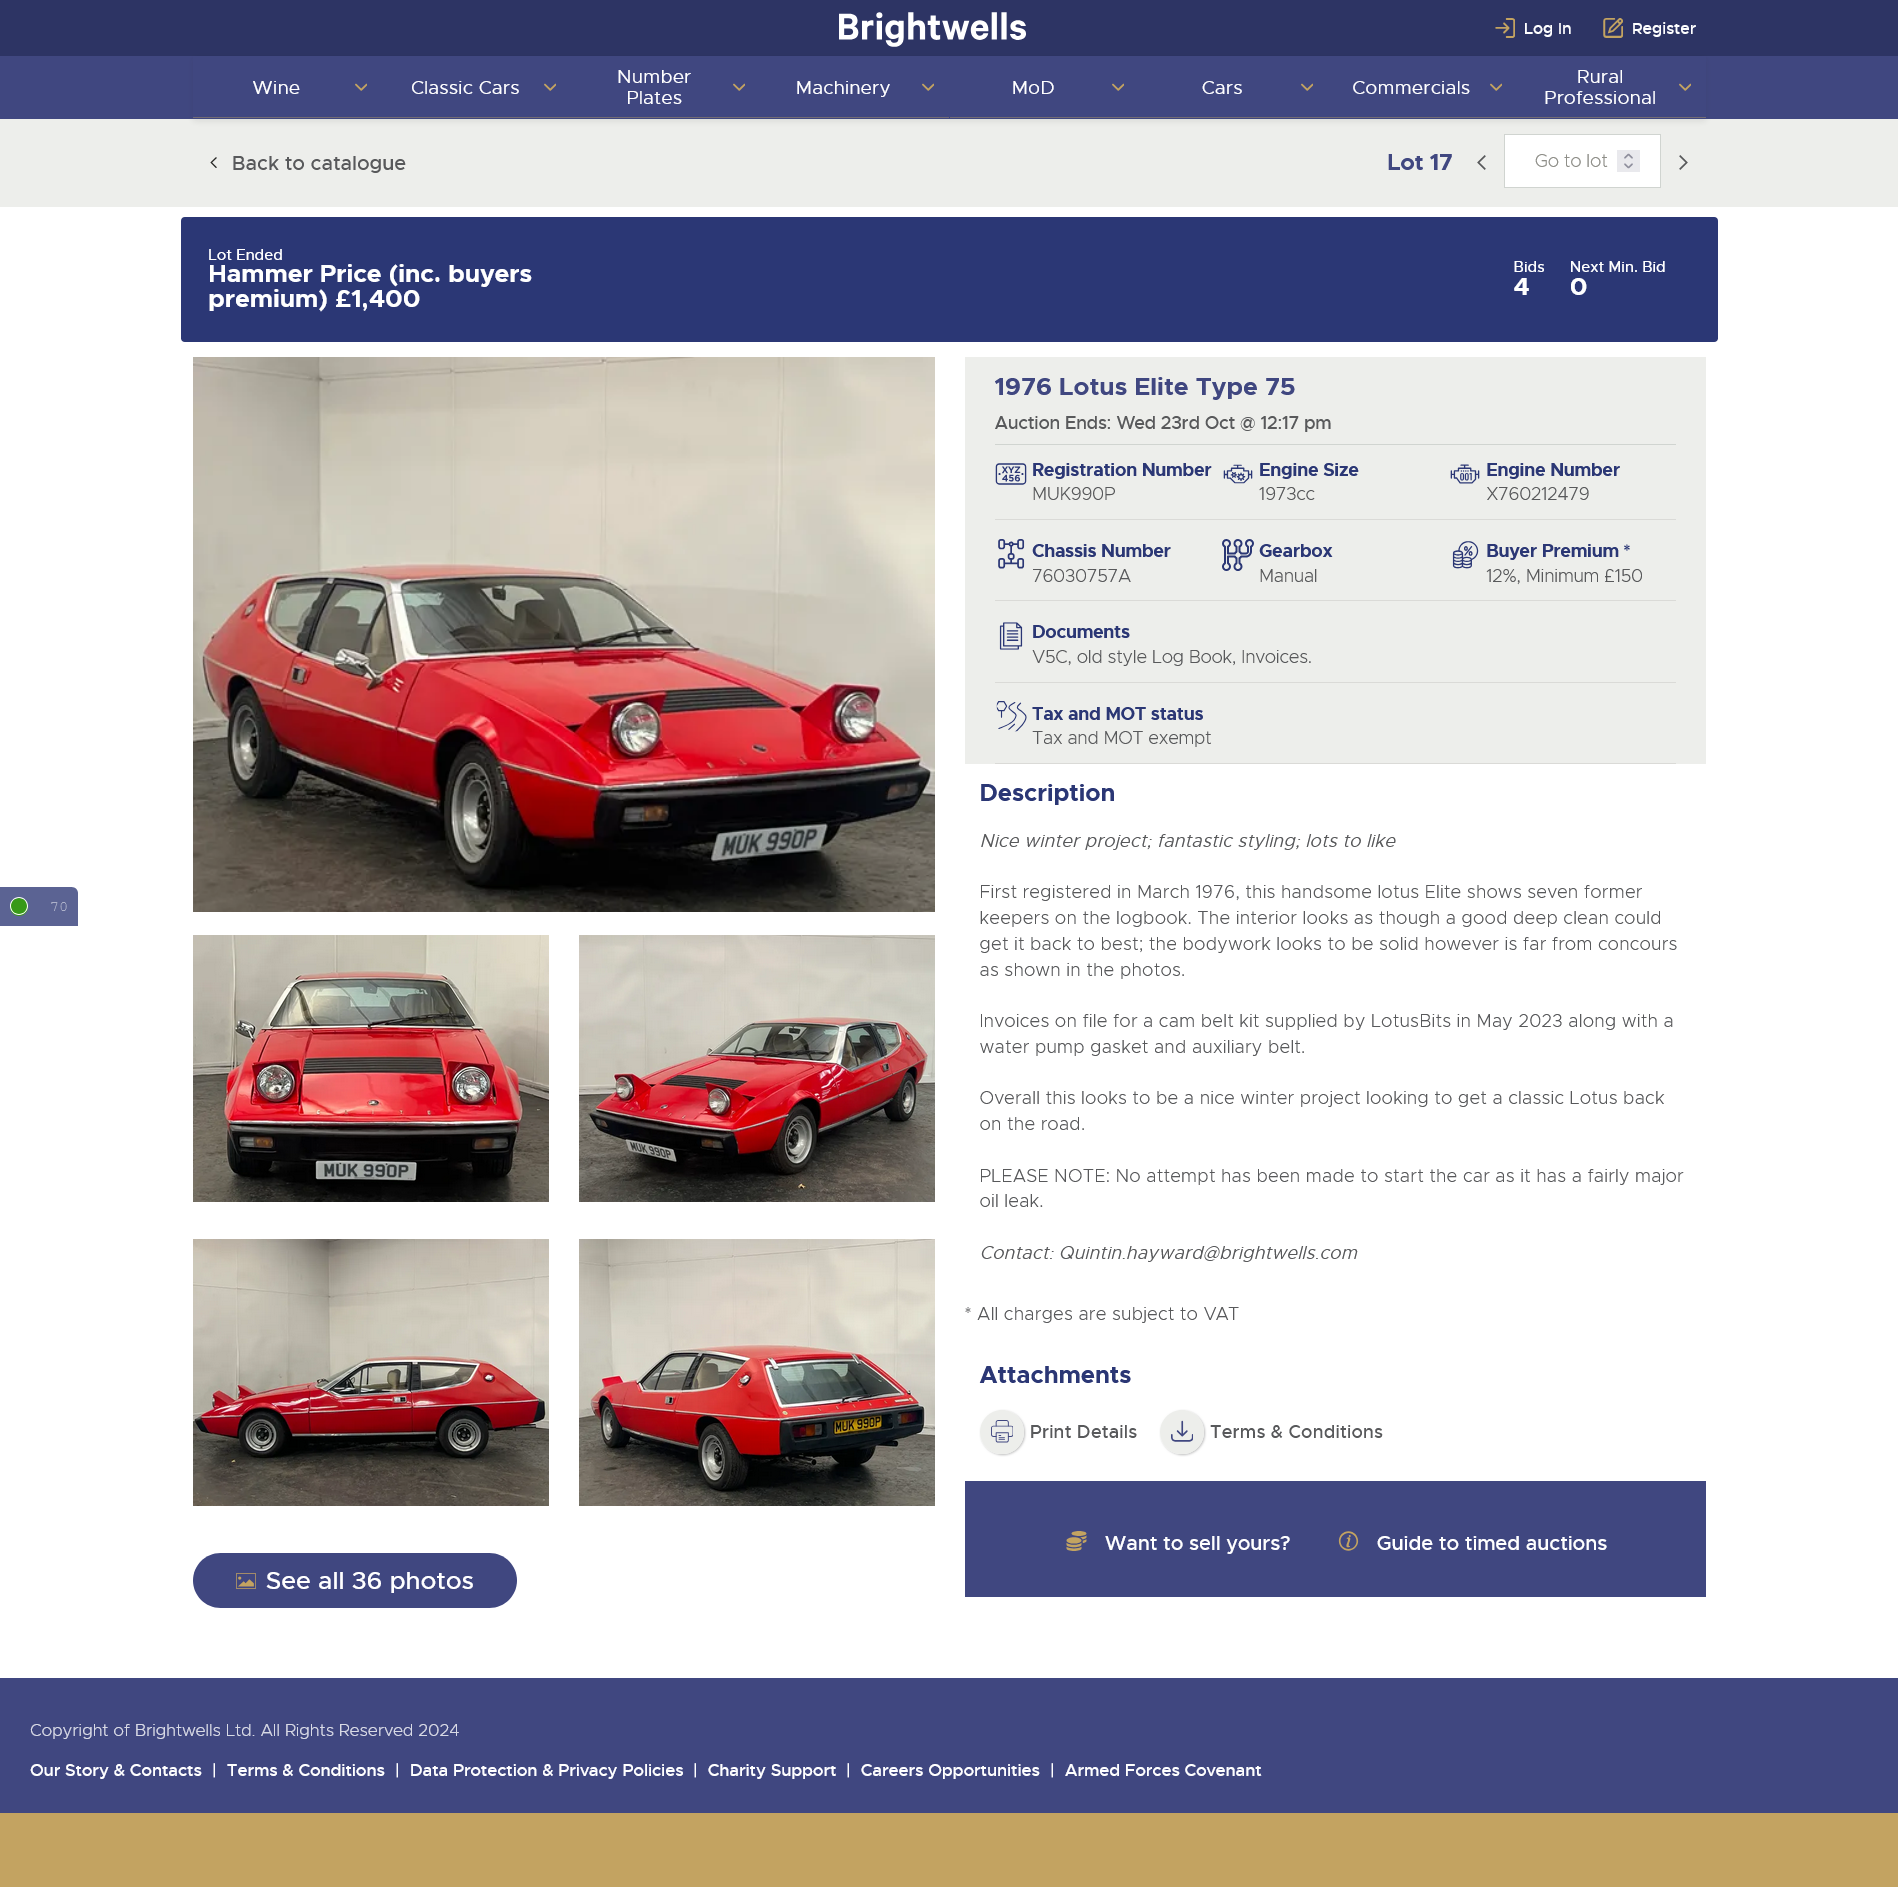Open Our Story & Contacts footer link
The width and height of the screenshot is (1898, 1887).
point(116,1770)
